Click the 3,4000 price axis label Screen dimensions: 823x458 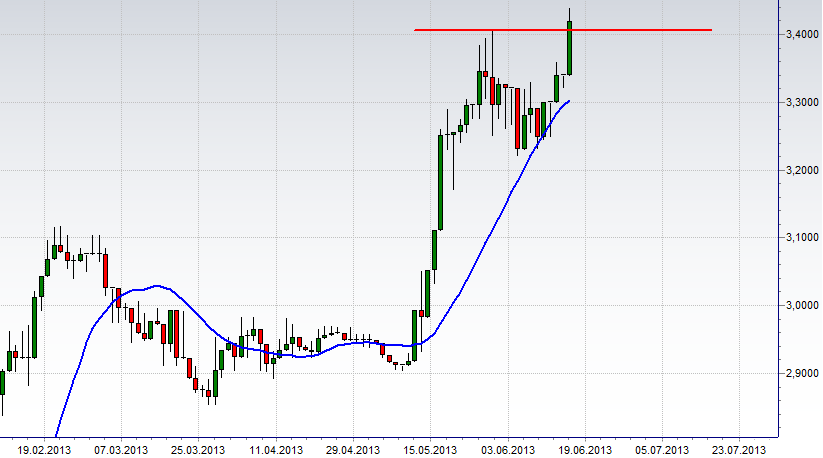click(802, 34)
